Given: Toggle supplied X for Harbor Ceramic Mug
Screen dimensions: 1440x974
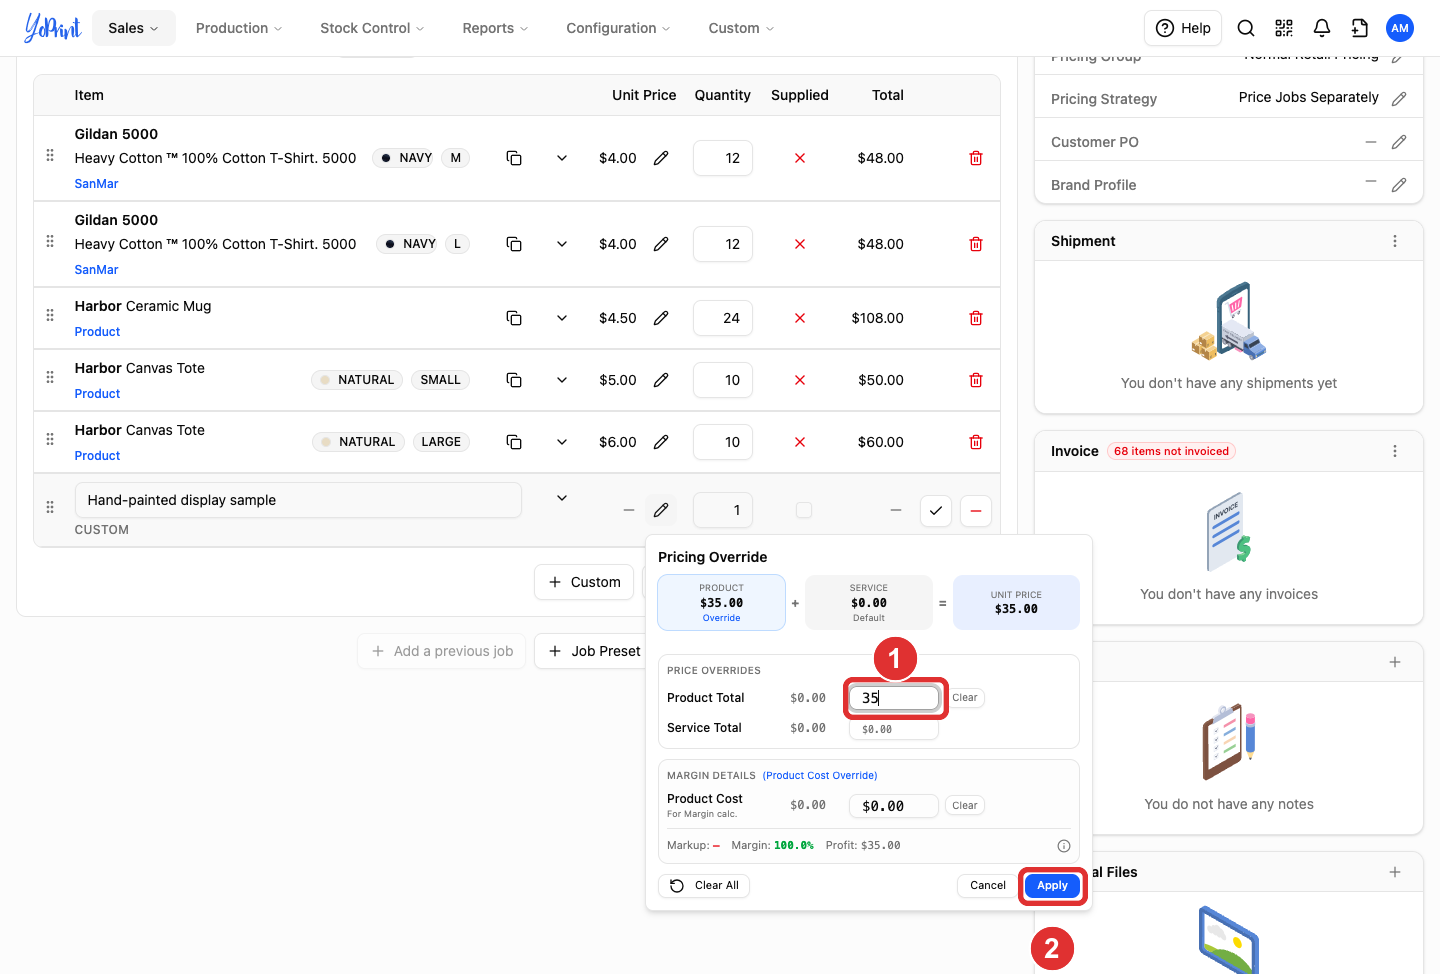Looking at the screenshot, I should click(x=800, y=318).
